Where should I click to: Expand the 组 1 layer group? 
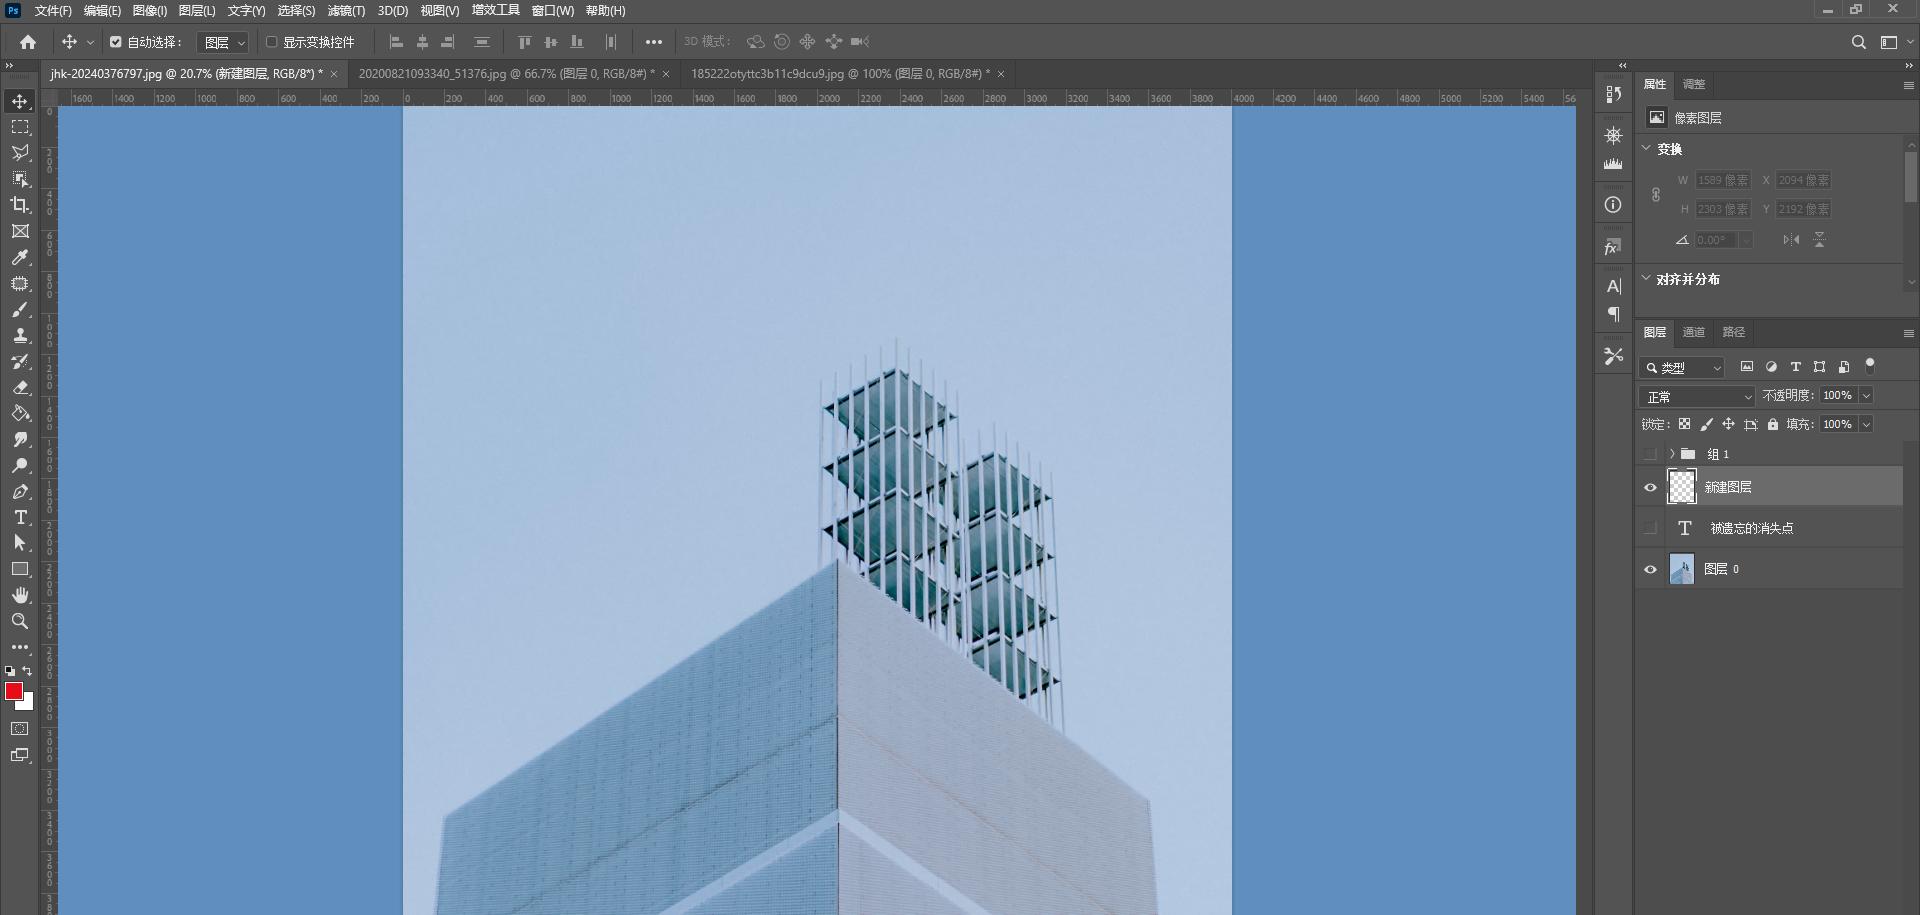(x=1671, y=454)
